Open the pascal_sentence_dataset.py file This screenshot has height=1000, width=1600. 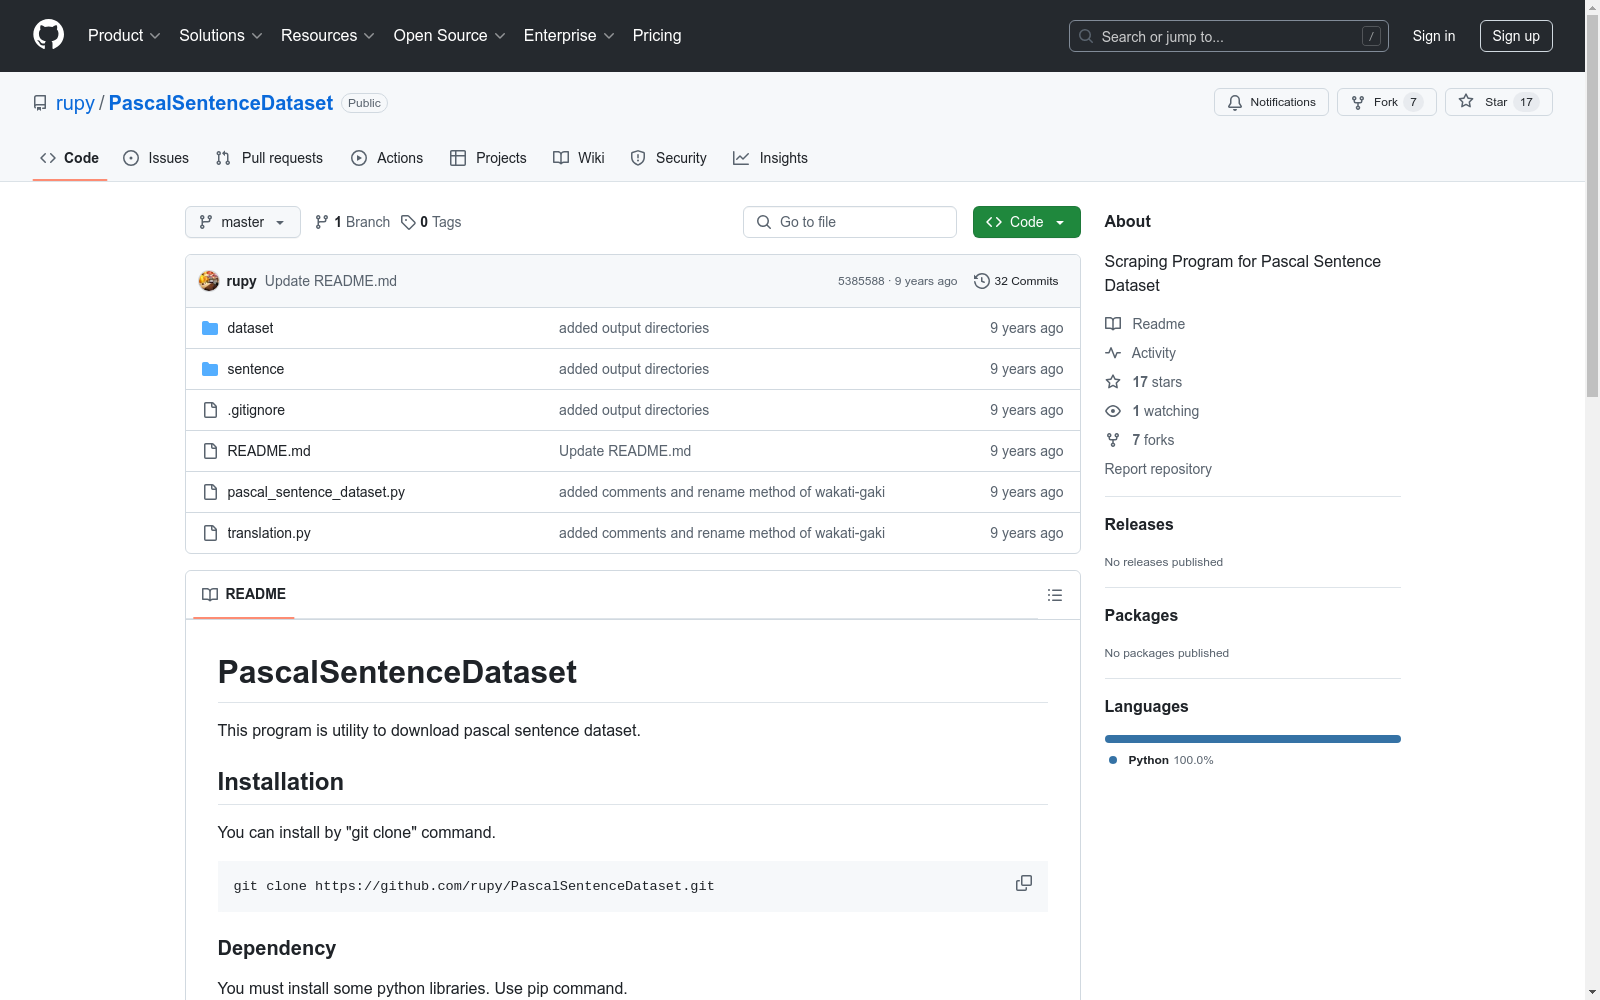tap(316, 492)
